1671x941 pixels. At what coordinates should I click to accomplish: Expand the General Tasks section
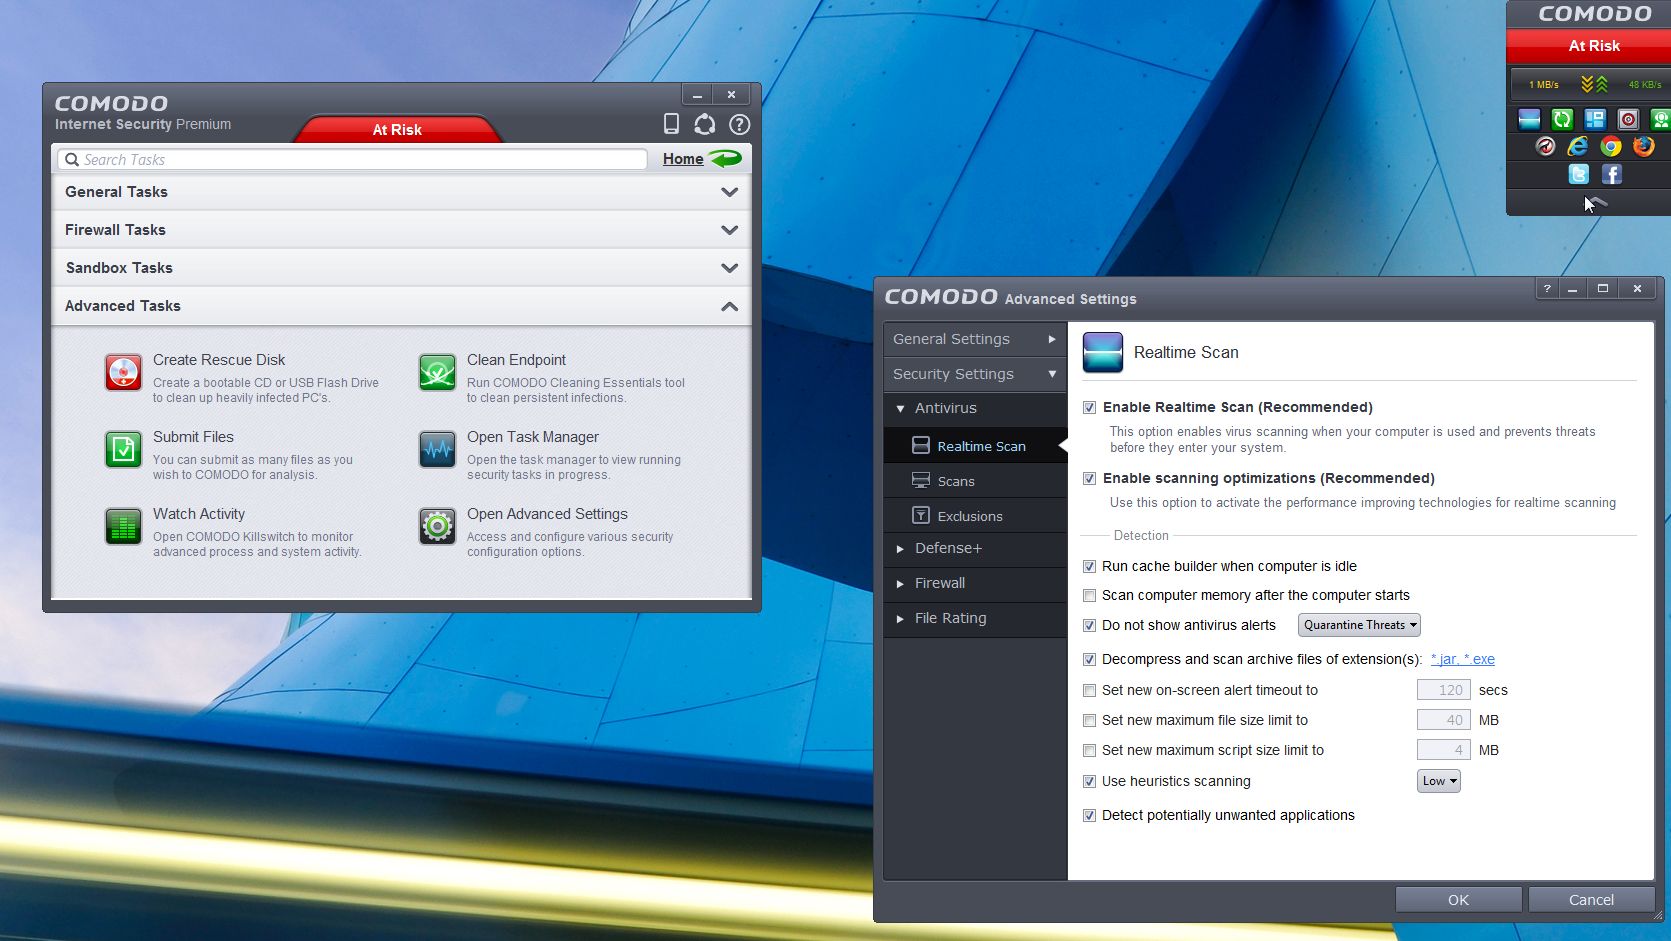point(400,192)
